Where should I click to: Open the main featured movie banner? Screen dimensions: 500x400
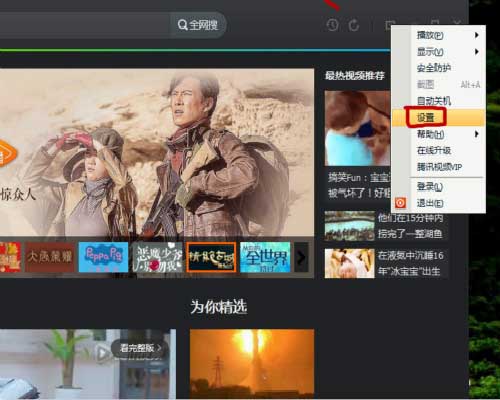pos(157,153)
